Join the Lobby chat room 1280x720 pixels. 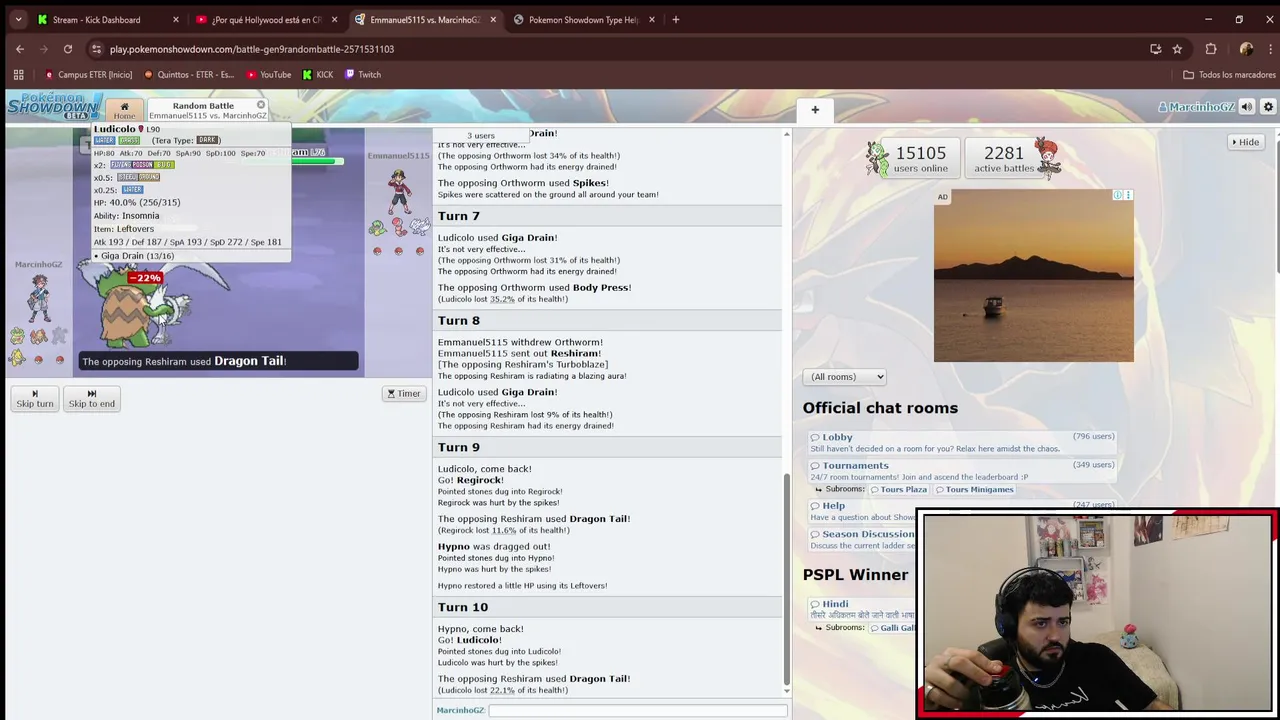pyautogui.click(x=837, y=437)
